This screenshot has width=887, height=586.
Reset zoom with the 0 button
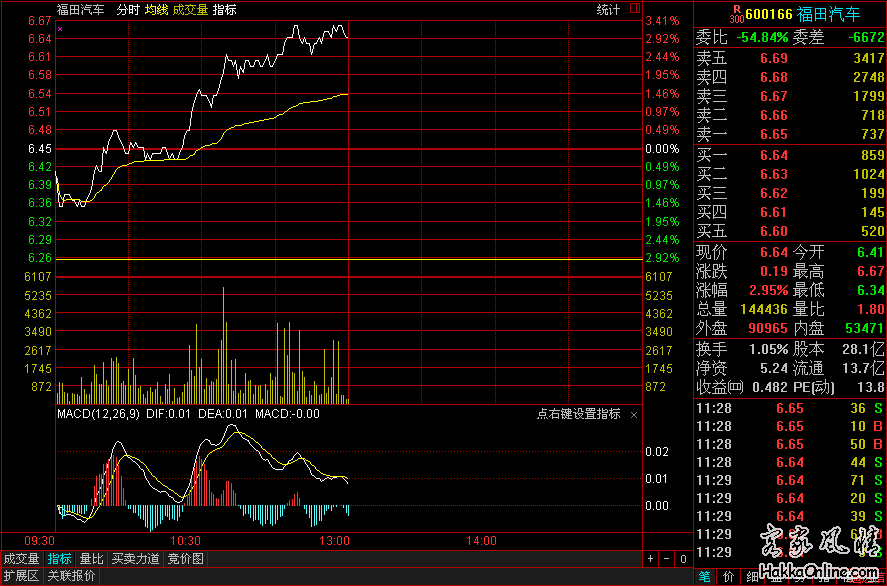pyautogui.click(x=683, y=559)
